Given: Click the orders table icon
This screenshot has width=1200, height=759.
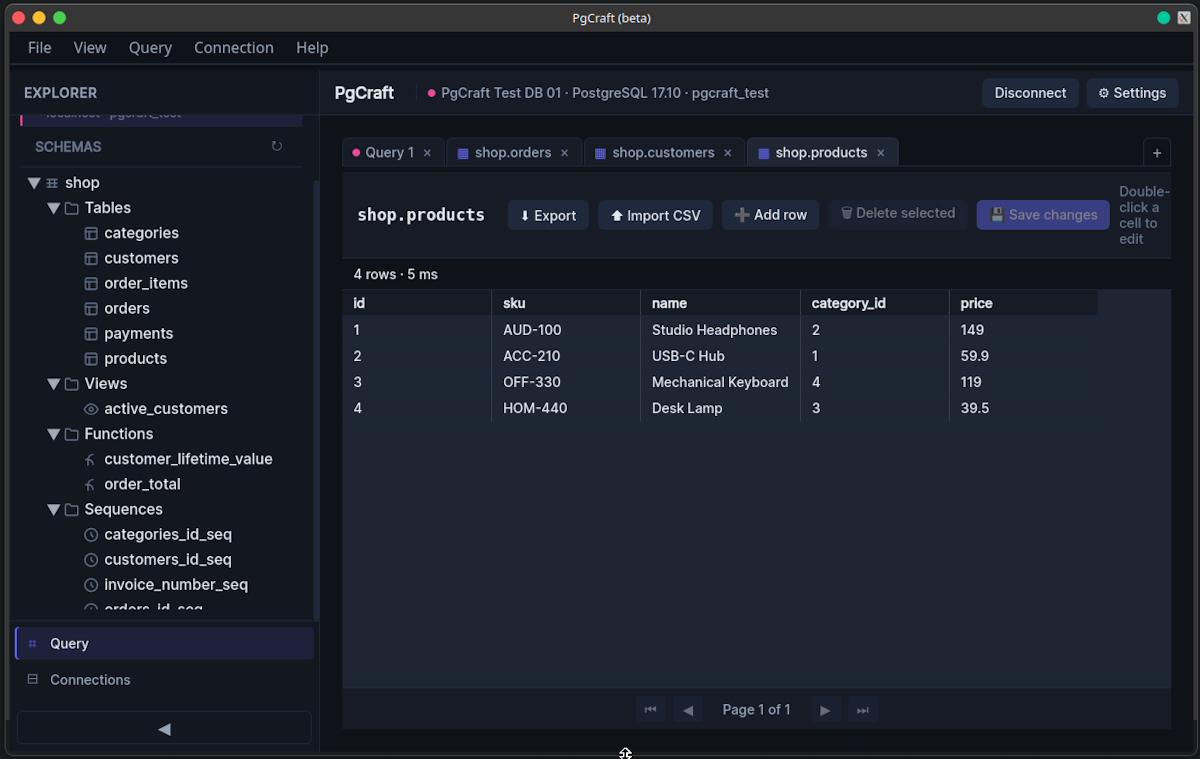Looking at the screenshot, I should 91,308.
